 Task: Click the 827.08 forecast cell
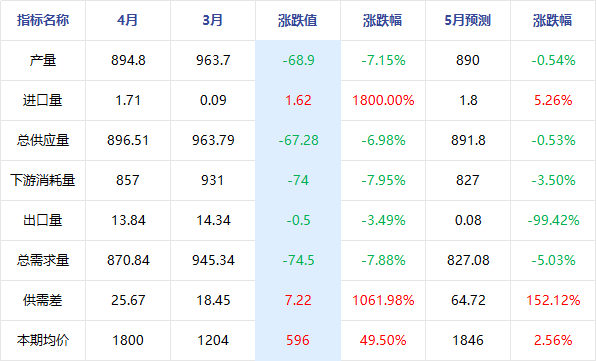coord(468,260)
